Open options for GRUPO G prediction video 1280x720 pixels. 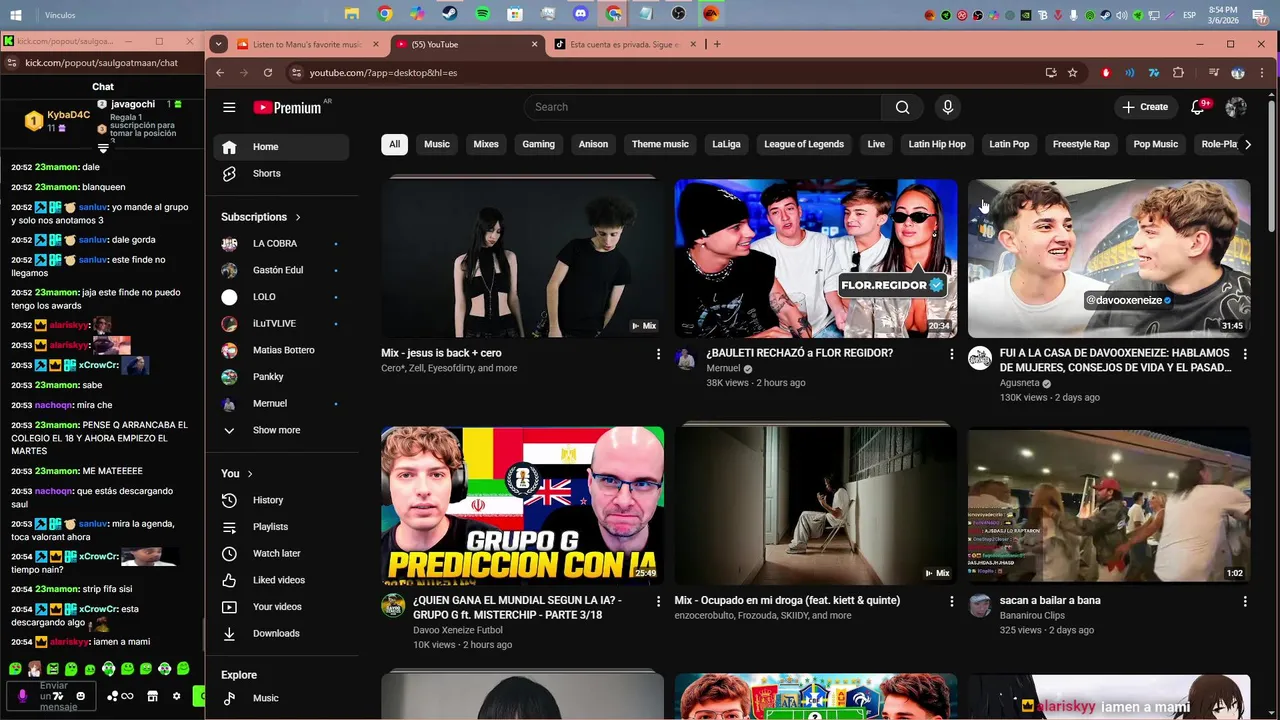658,601
